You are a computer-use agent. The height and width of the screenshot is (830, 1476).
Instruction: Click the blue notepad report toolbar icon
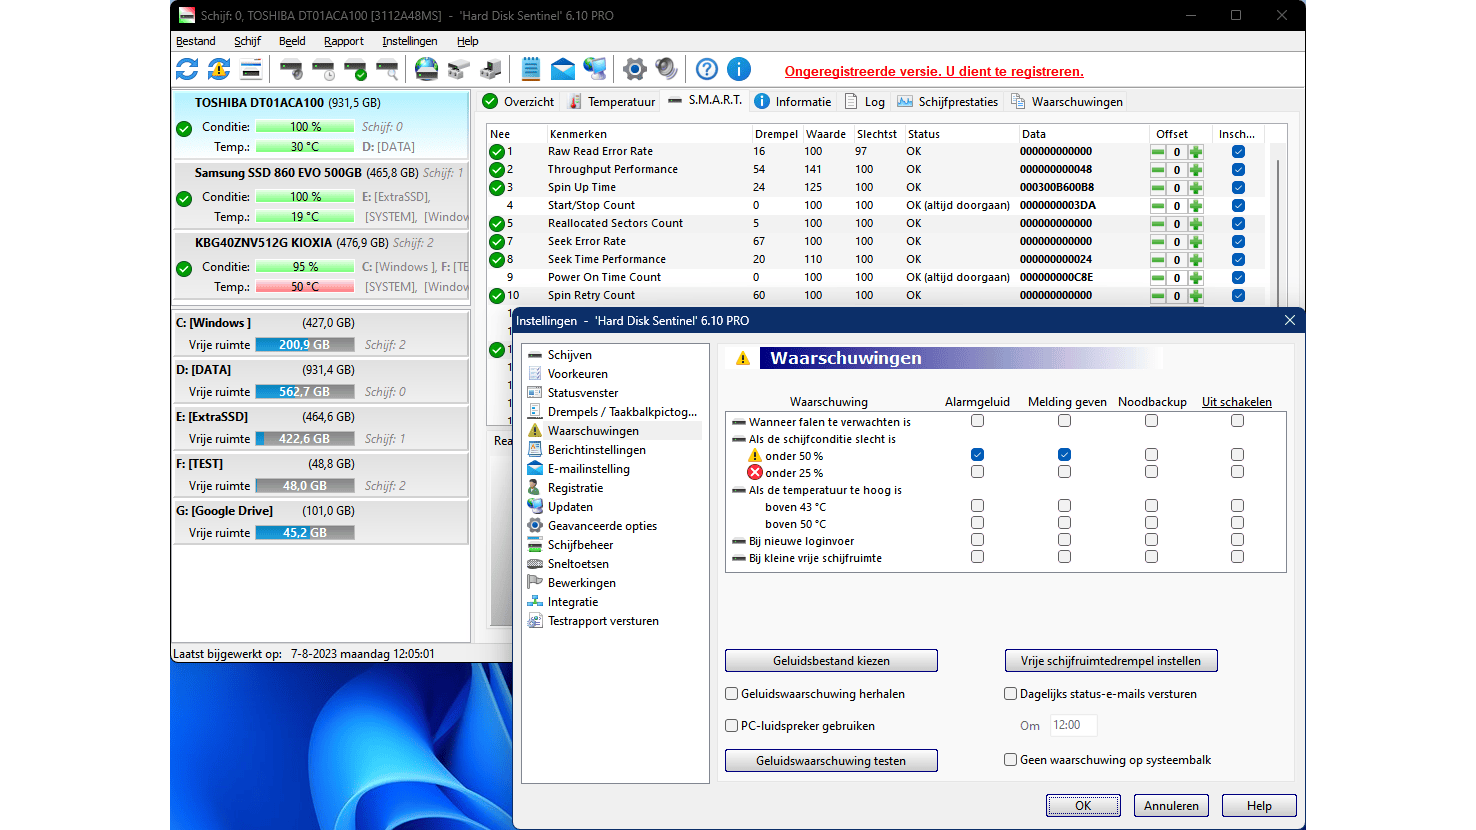point(531,69)
